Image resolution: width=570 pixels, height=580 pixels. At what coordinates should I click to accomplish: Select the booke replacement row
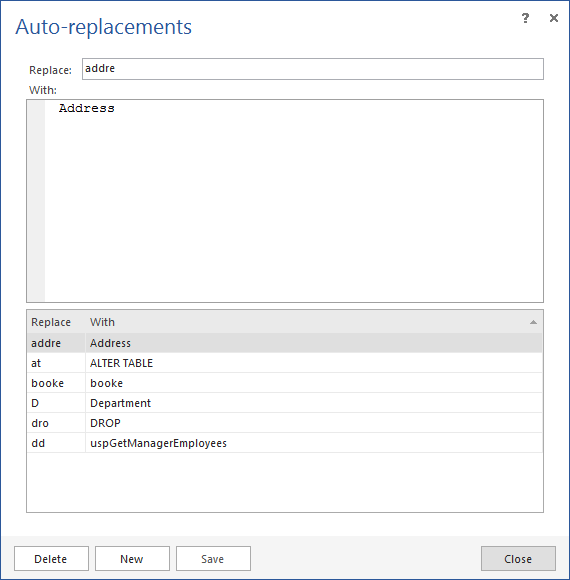point(284,383)
